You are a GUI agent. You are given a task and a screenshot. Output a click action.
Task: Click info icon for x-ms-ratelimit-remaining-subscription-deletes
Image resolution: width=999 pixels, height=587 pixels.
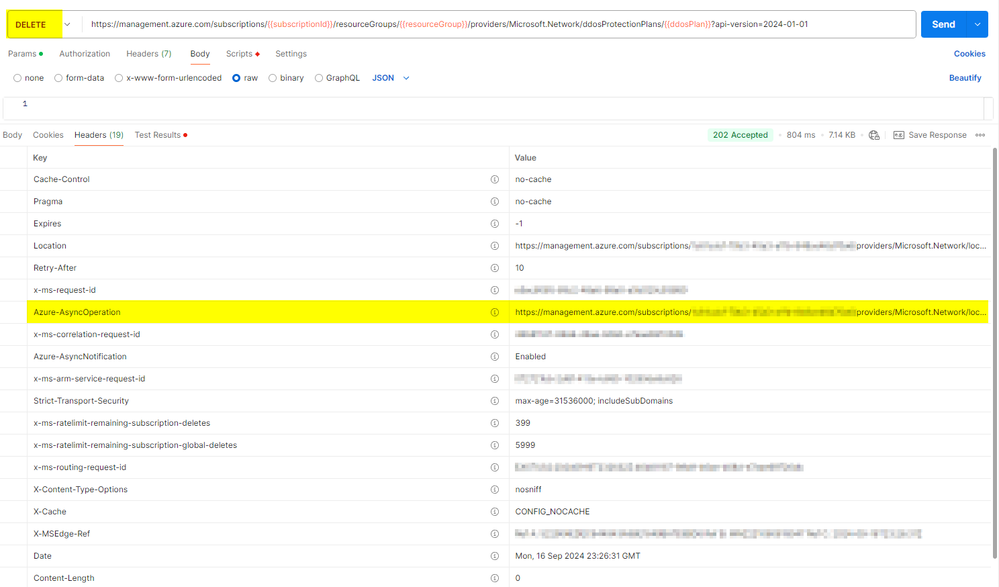494,423
